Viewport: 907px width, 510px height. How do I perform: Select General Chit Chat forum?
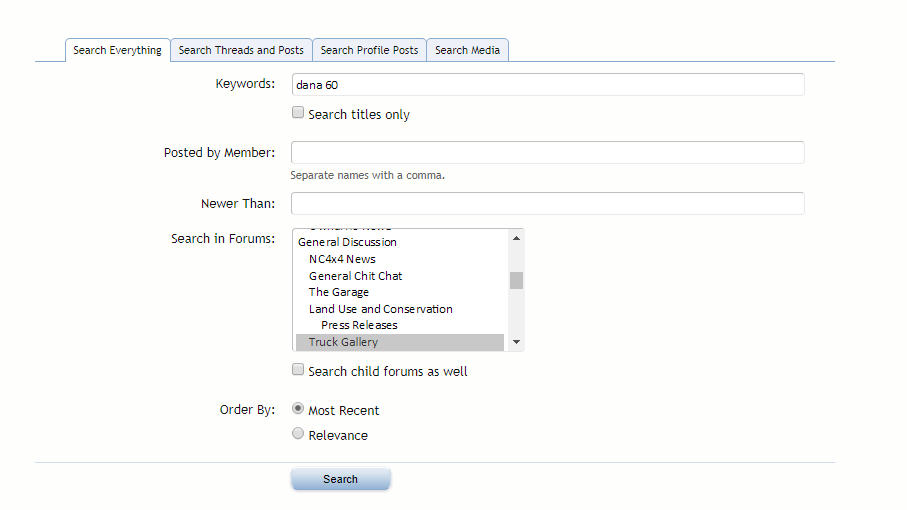355,276
